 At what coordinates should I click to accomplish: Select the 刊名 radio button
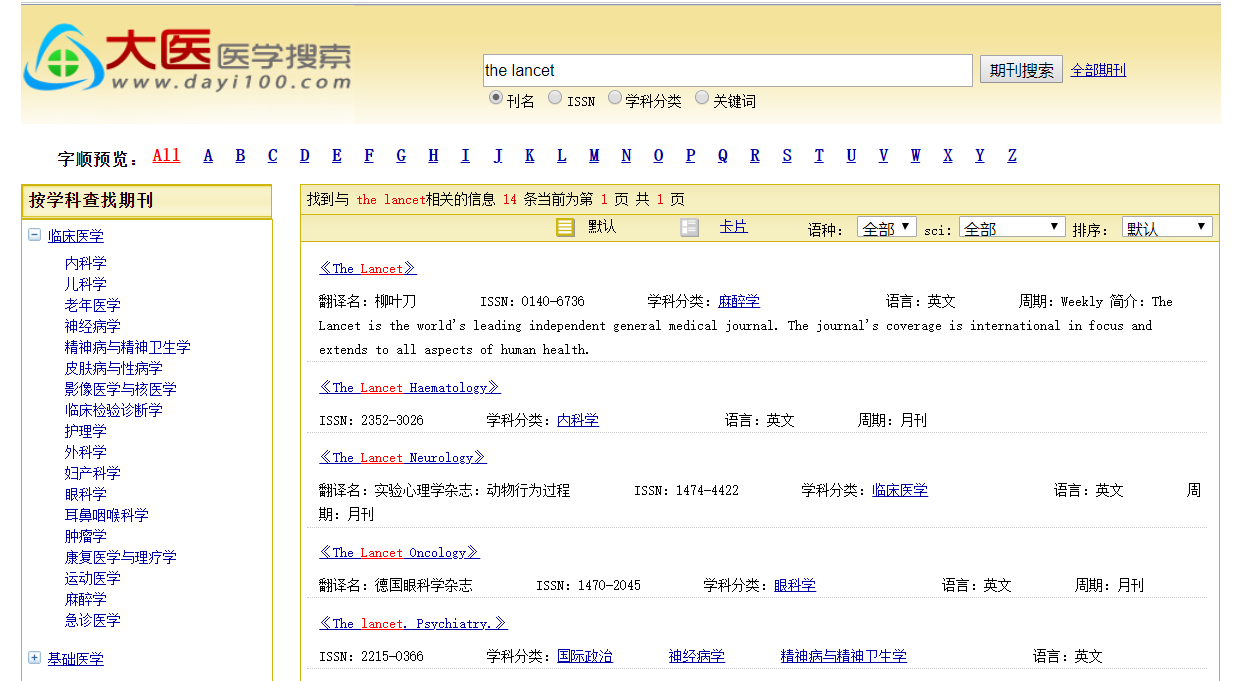coord(496,98)
